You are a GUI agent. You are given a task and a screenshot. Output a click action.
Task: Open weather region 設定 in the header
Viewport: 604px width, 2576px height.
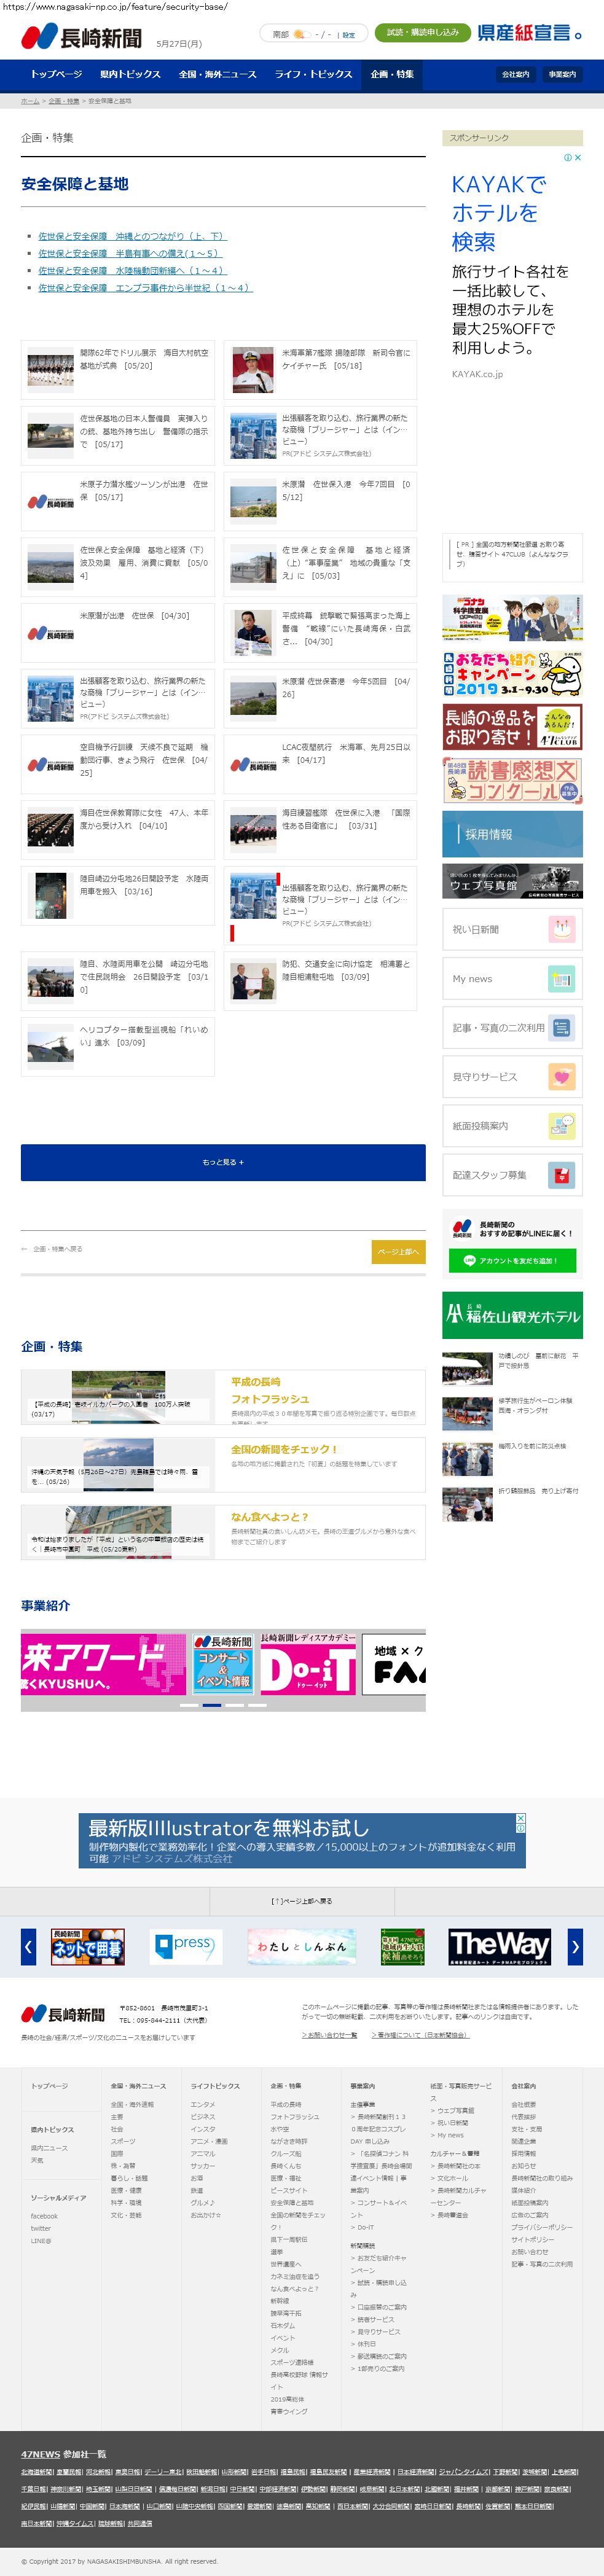[349, 35]
